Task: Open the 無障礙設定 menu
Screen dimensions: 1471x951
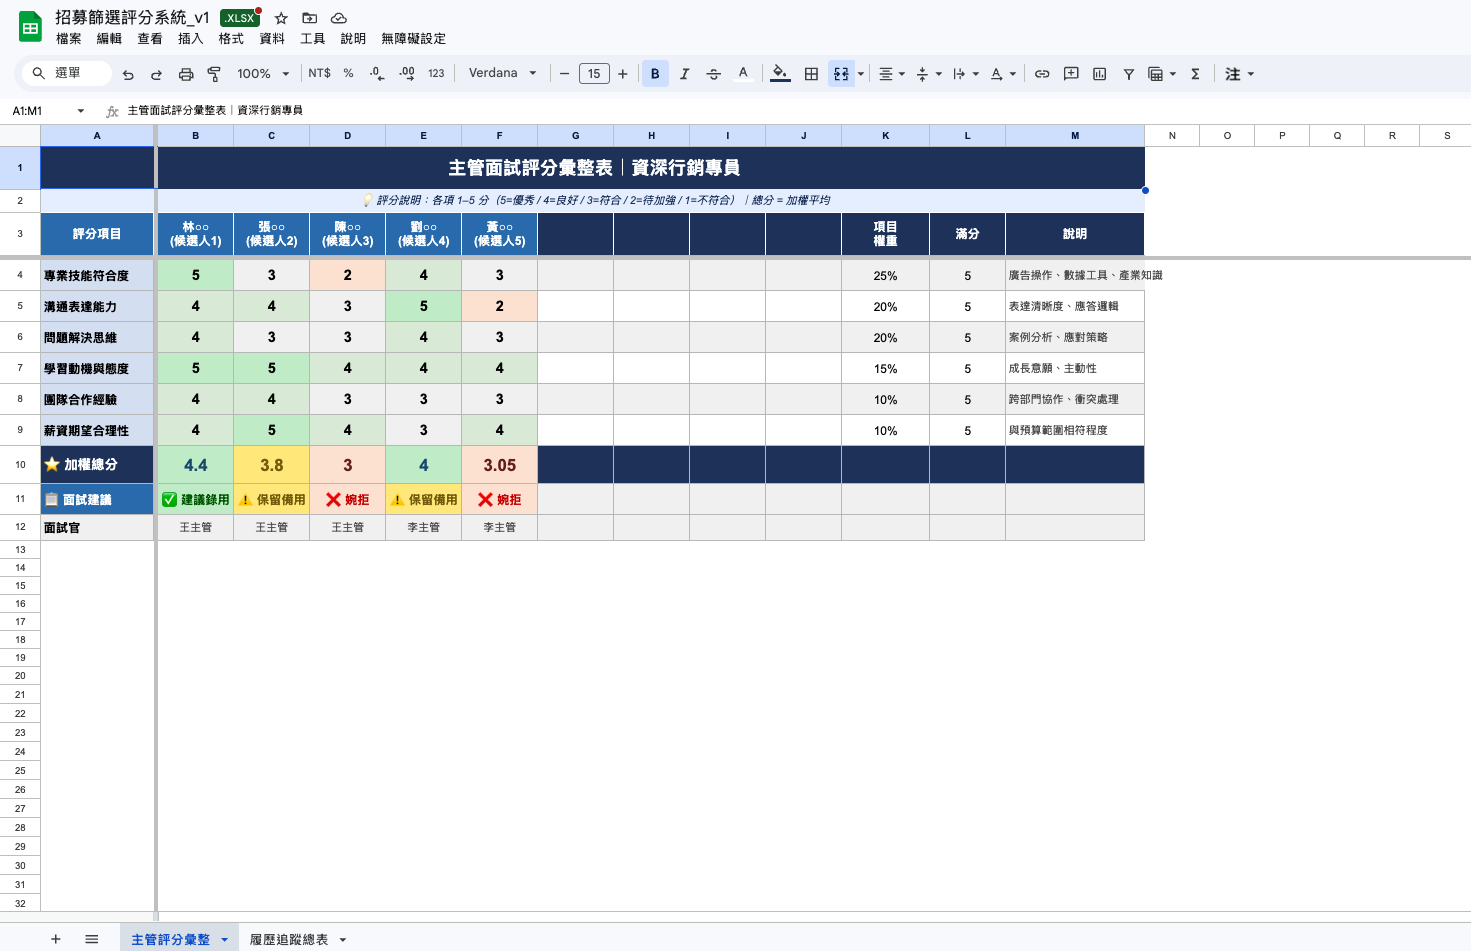Action: click(x=413, y=39)
